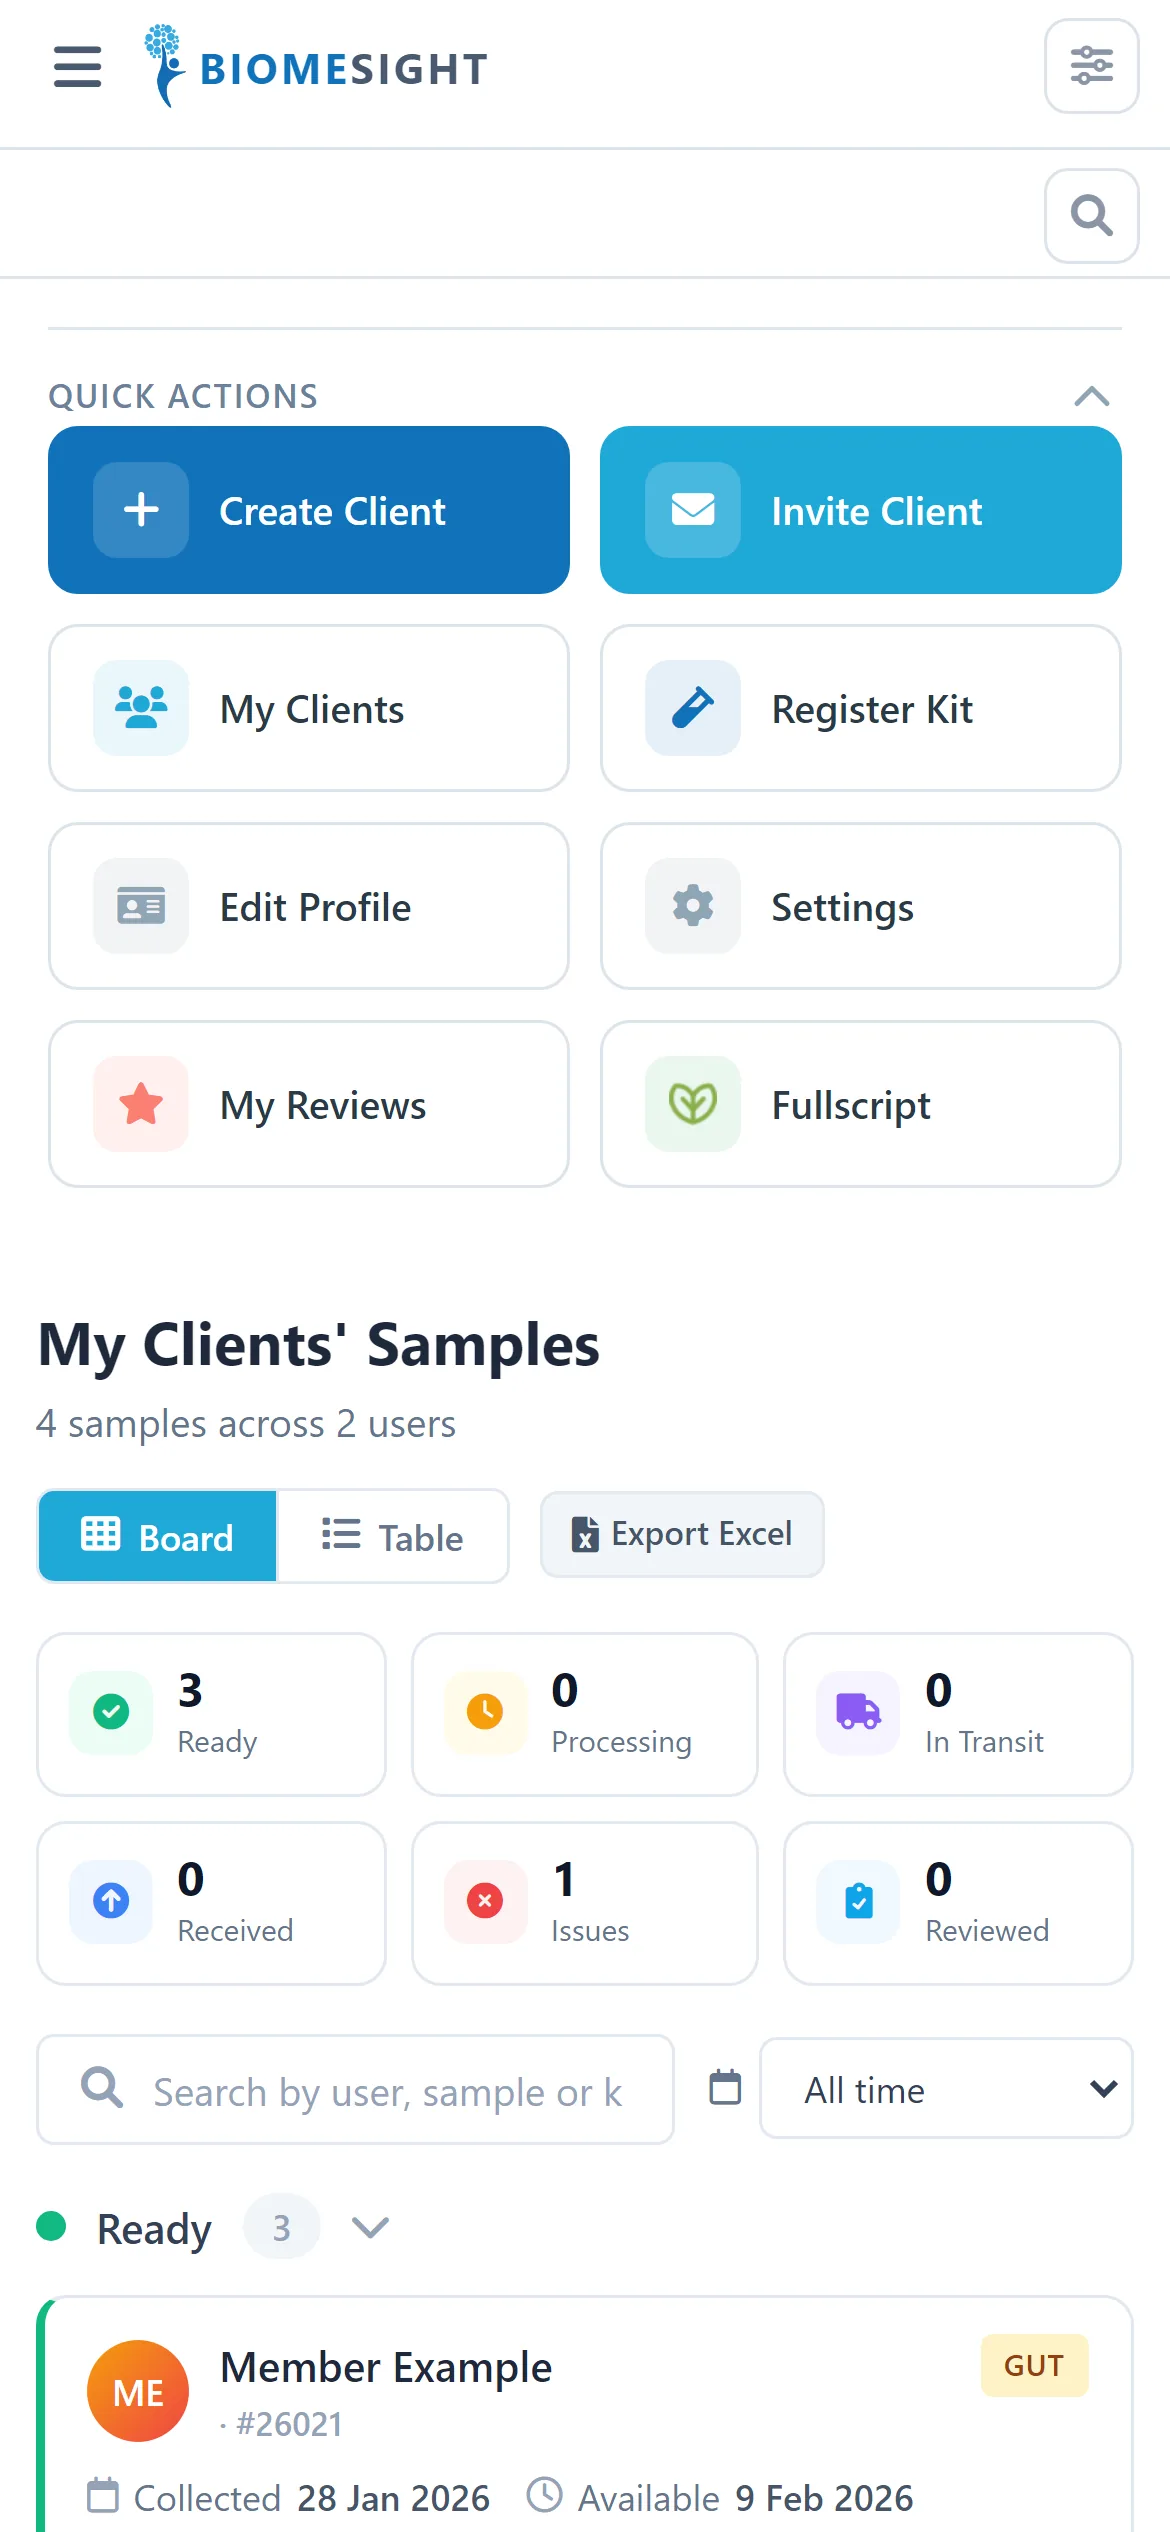Click the Member Example name
The height and width of the screenshot is (2532, 1170).
coord(386,2367)
